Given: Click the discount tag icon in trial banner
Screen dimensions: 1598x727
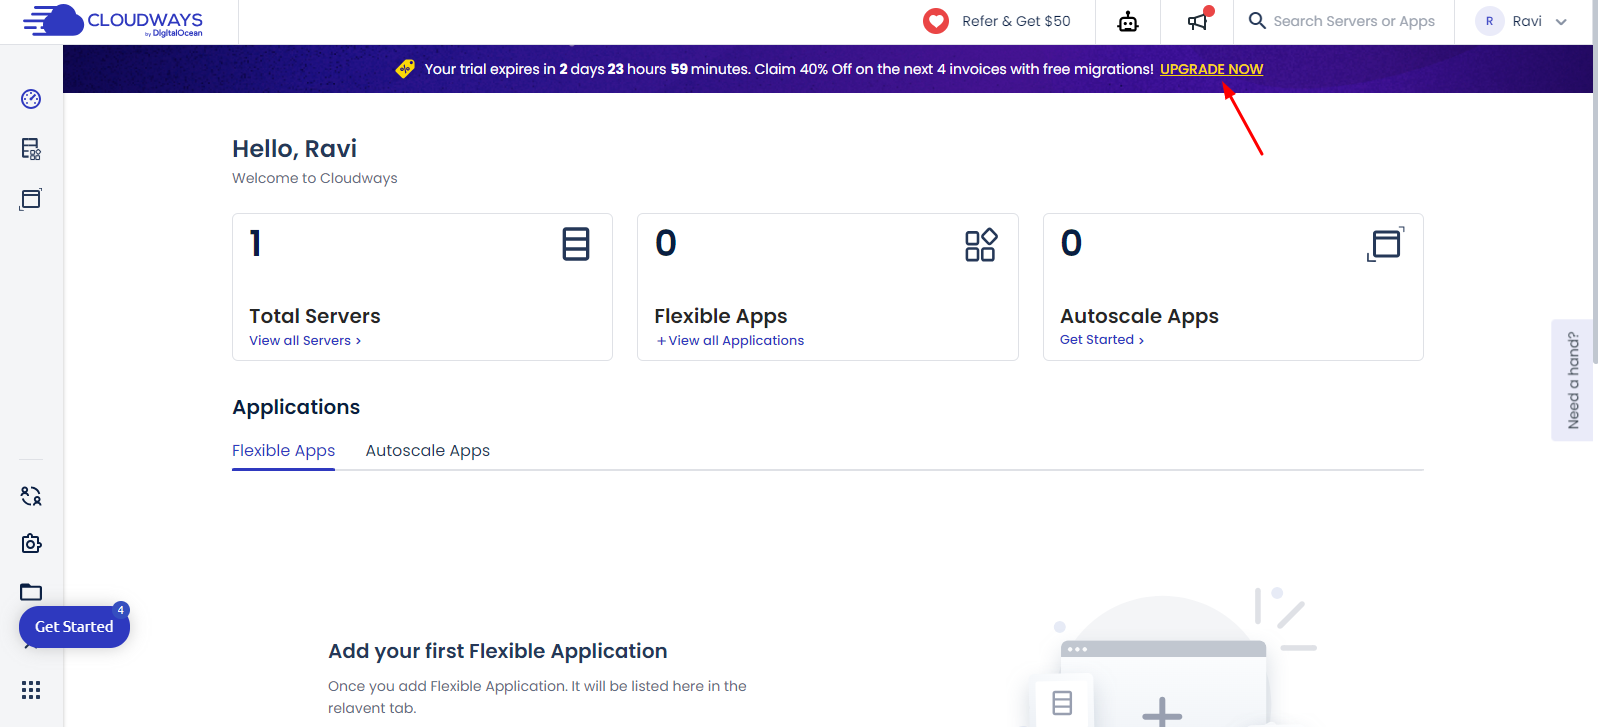Looking at the screenshot, I should click(x=405, y=69).
